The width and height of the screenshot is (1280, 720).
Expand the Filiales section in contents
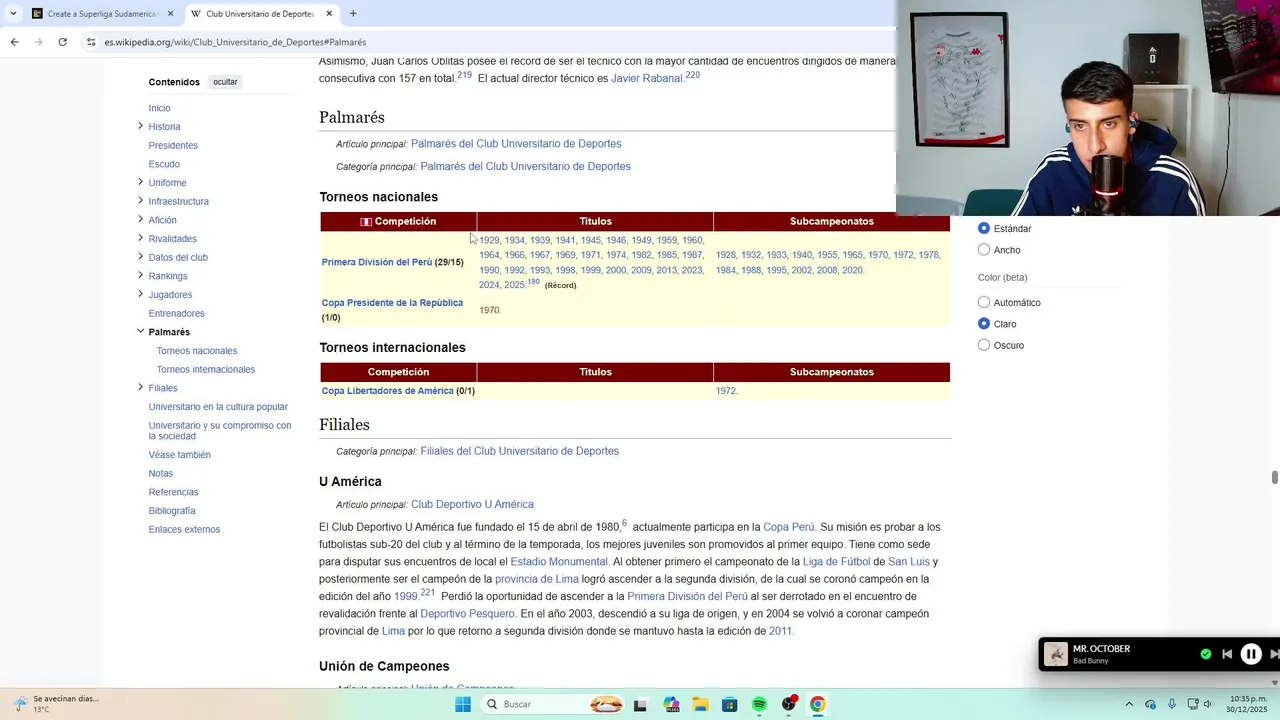pos(140,387)
